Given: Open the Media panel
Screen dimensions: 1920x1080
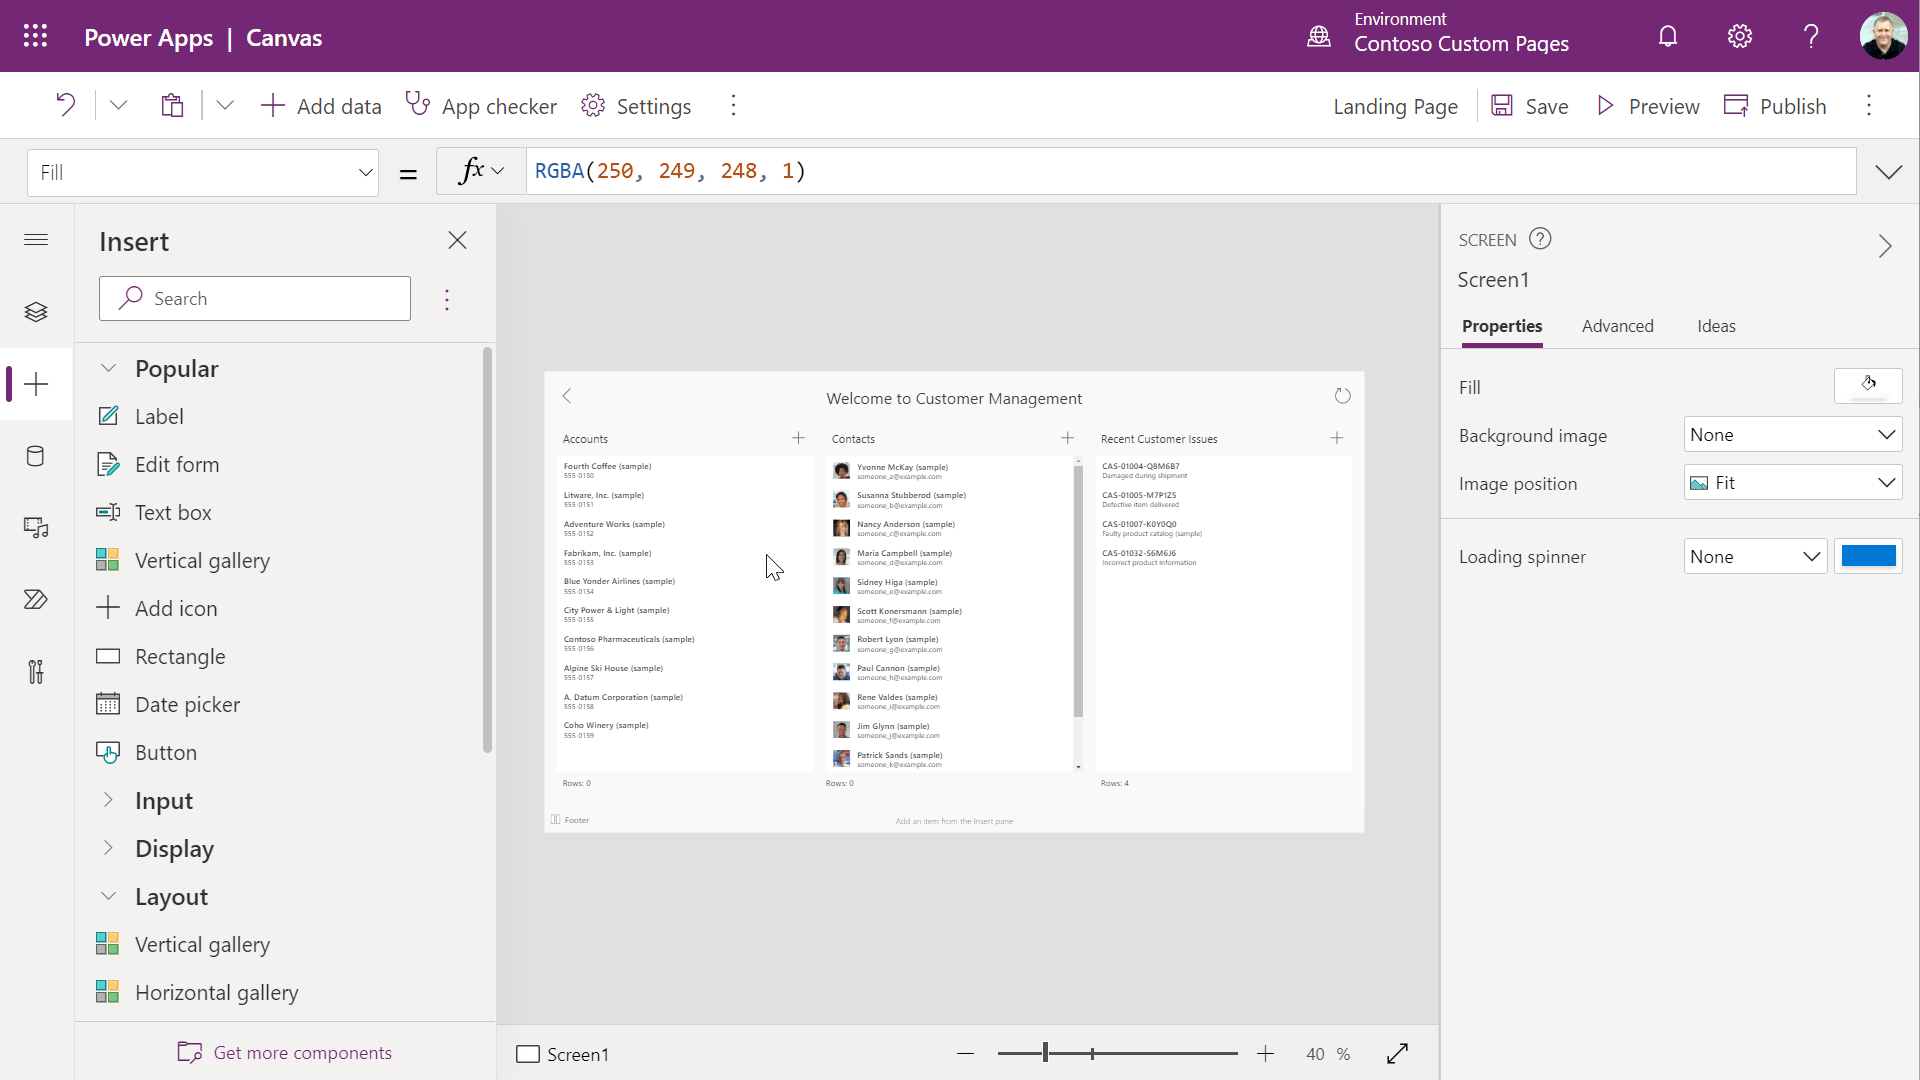Looking at the screenshot, I should click(x=36, y=528).
